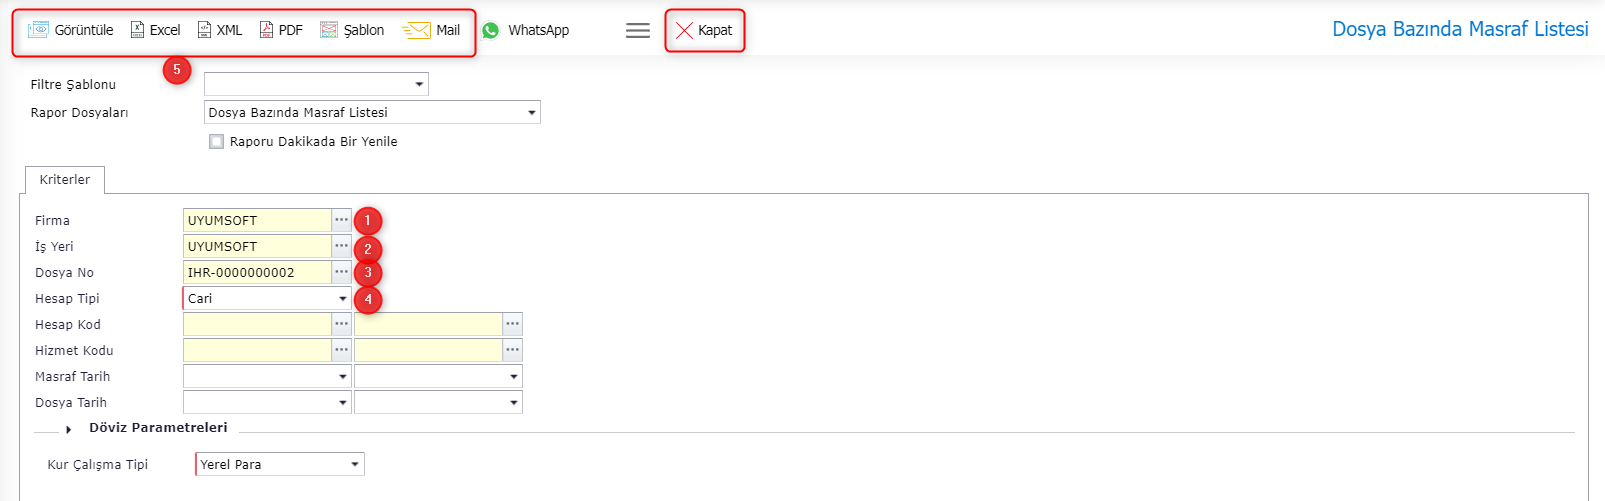The height and width of the screenshot is (501, 1605).
Task: Click the first Hesap Kod field
Action: coord(257,324)
